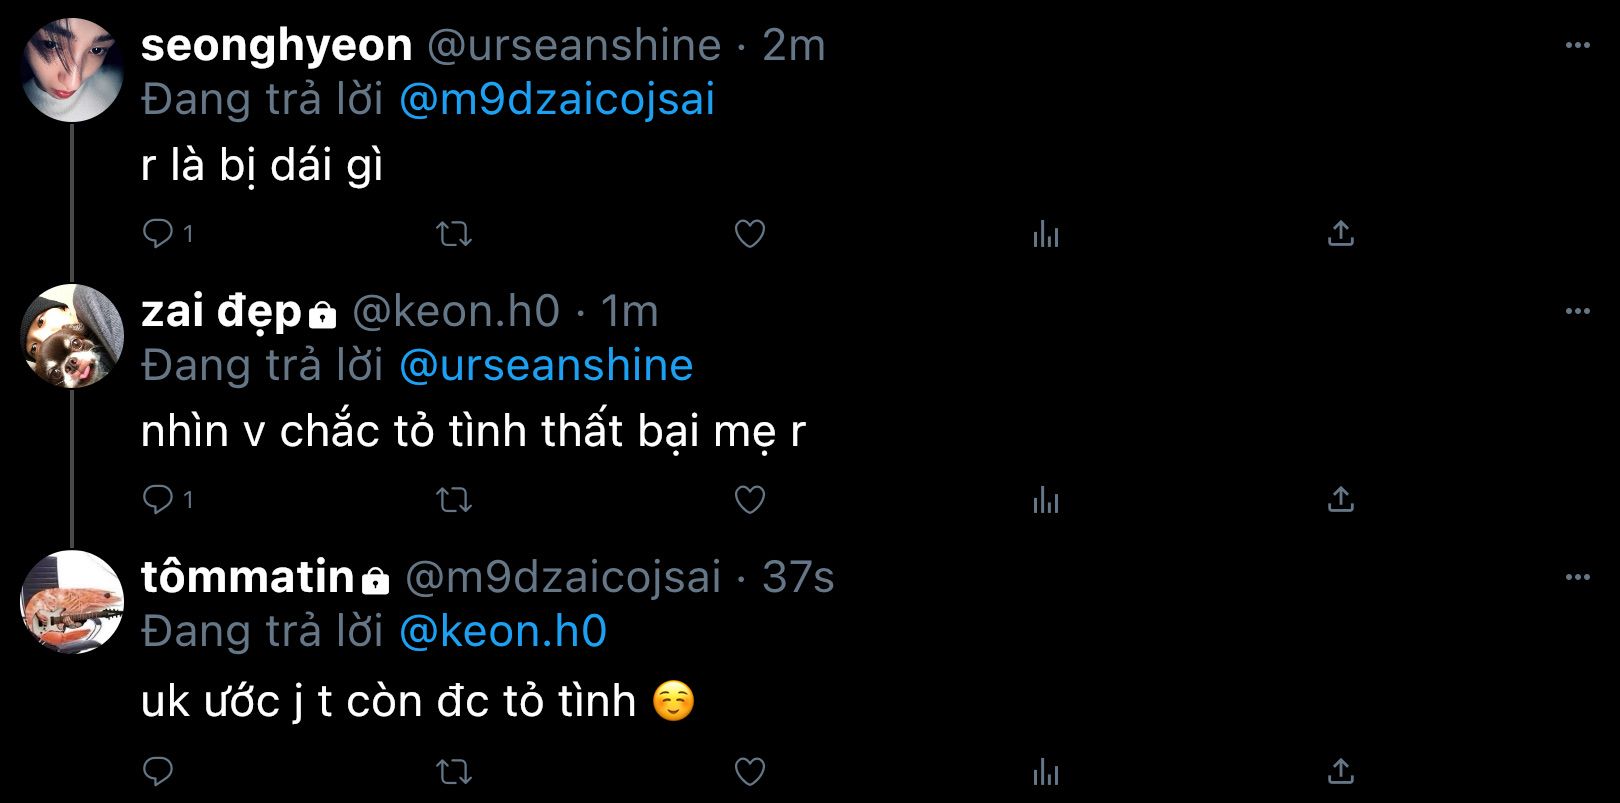Share seonghyeon's tweet
The width and height of the screenshot is (1620, 803).
(x=1340, y=234)
